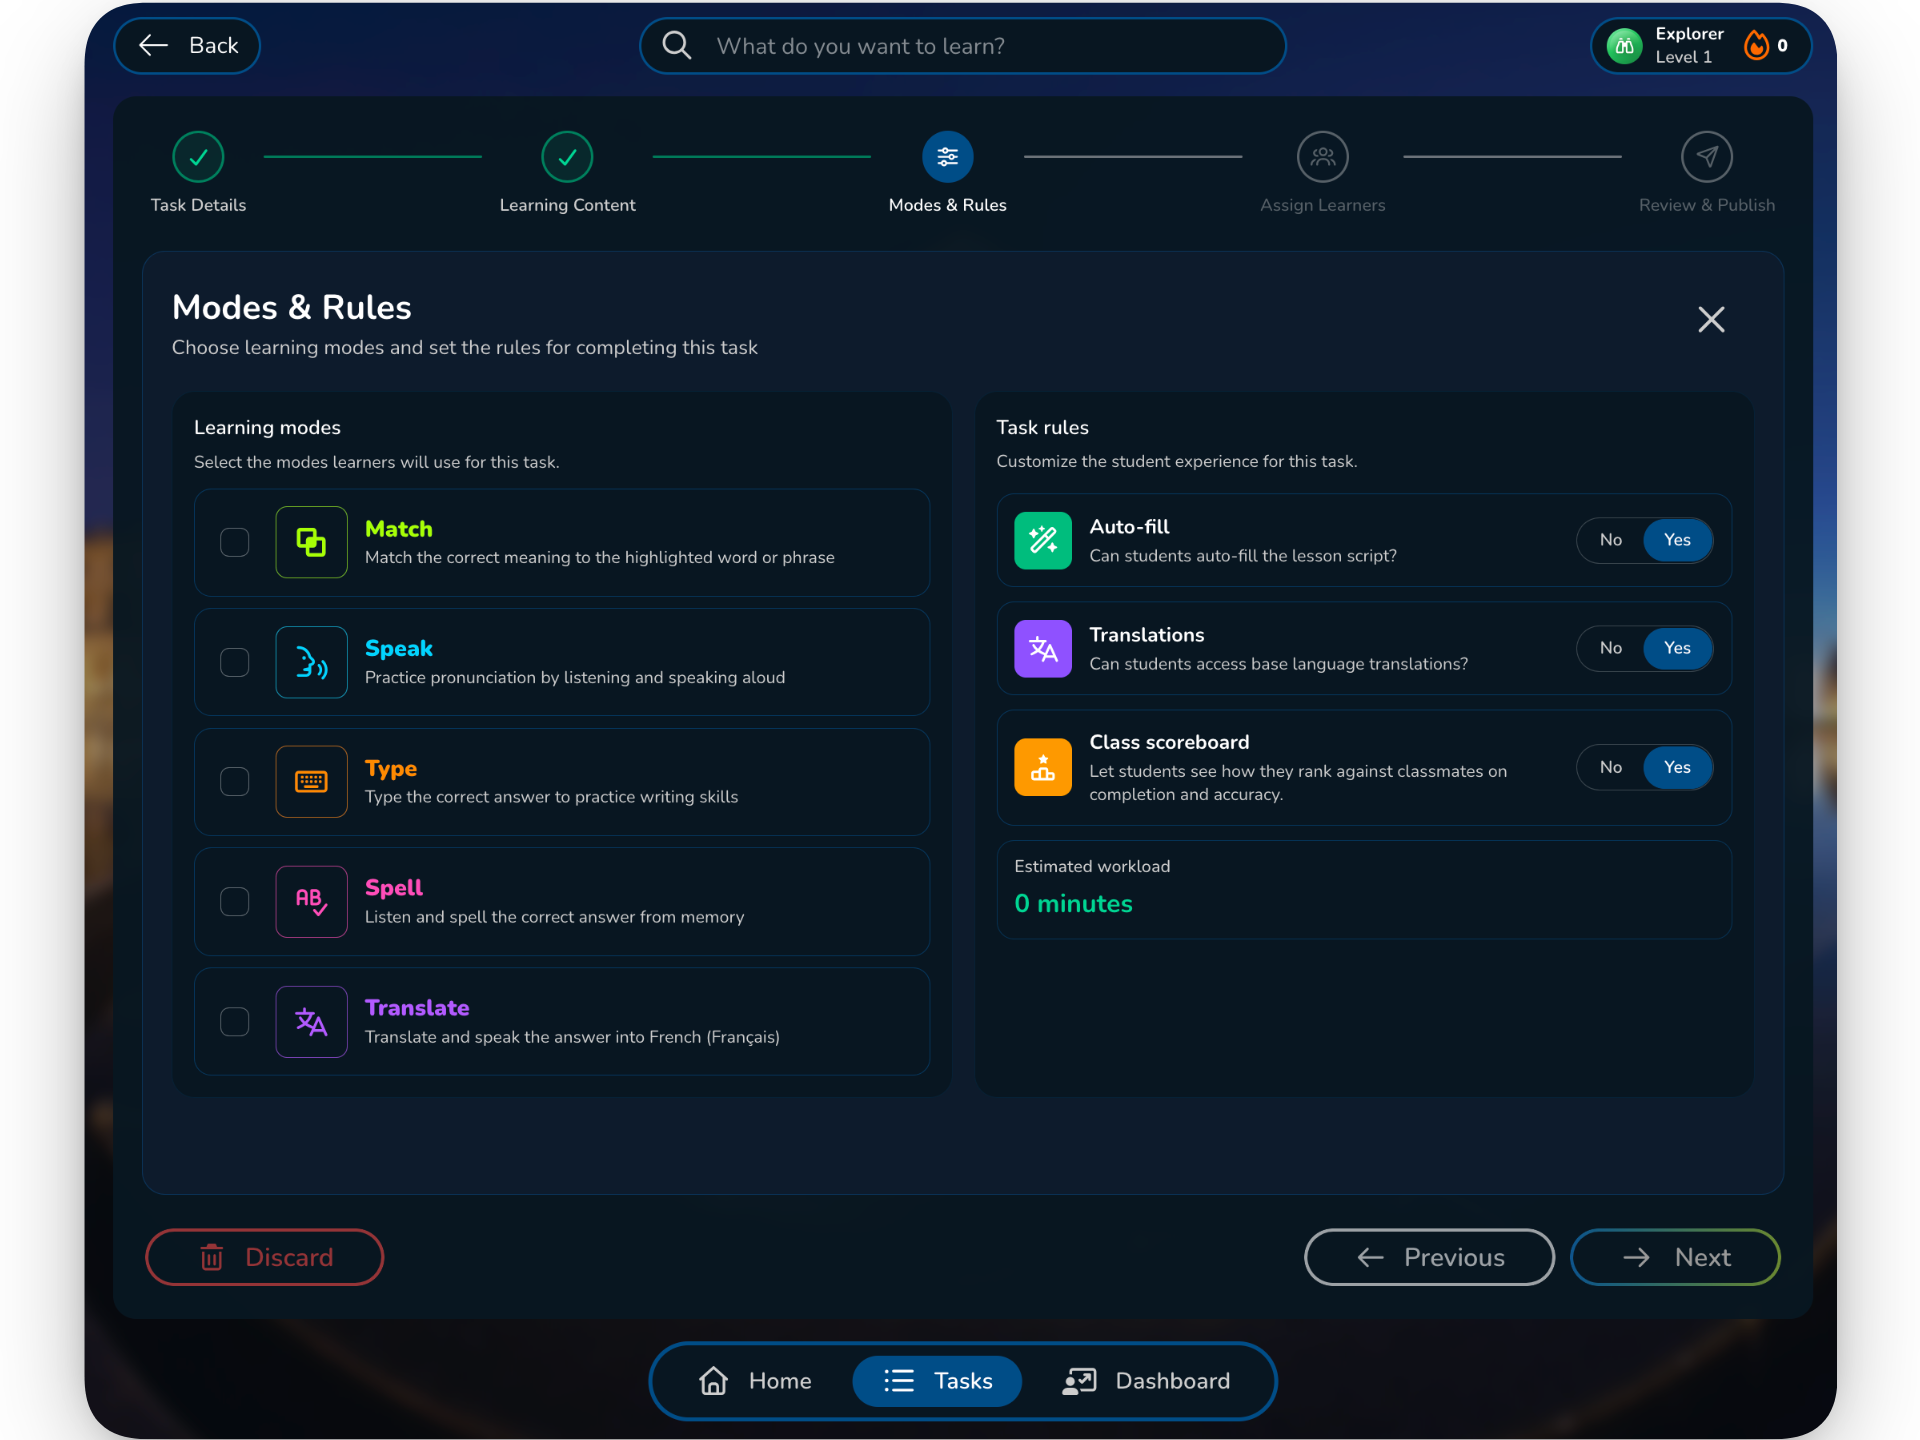The width and height of the screenshot is (1920, 1440).
Task: Enable the Match mode checkbox
Action: [x=235, y=542]
